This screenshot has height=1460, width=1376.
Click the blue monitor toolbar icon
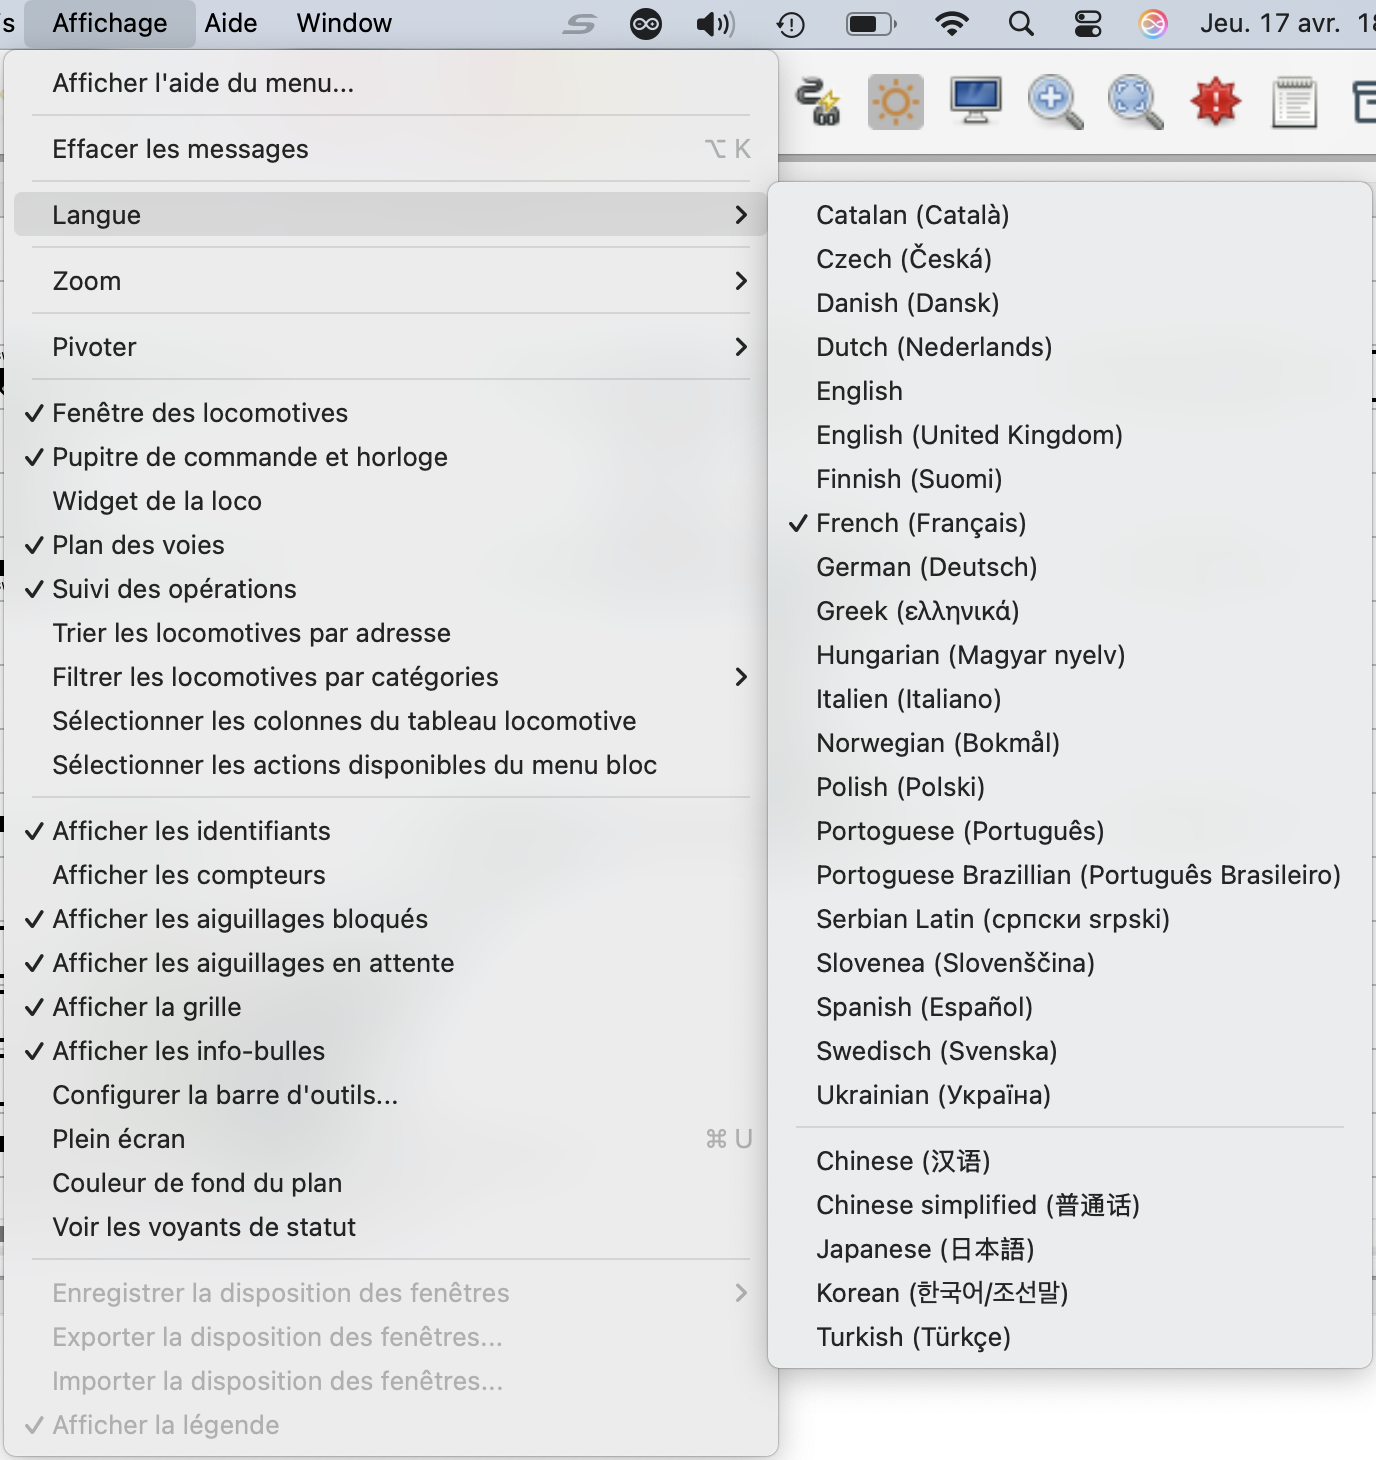[975, 102]
